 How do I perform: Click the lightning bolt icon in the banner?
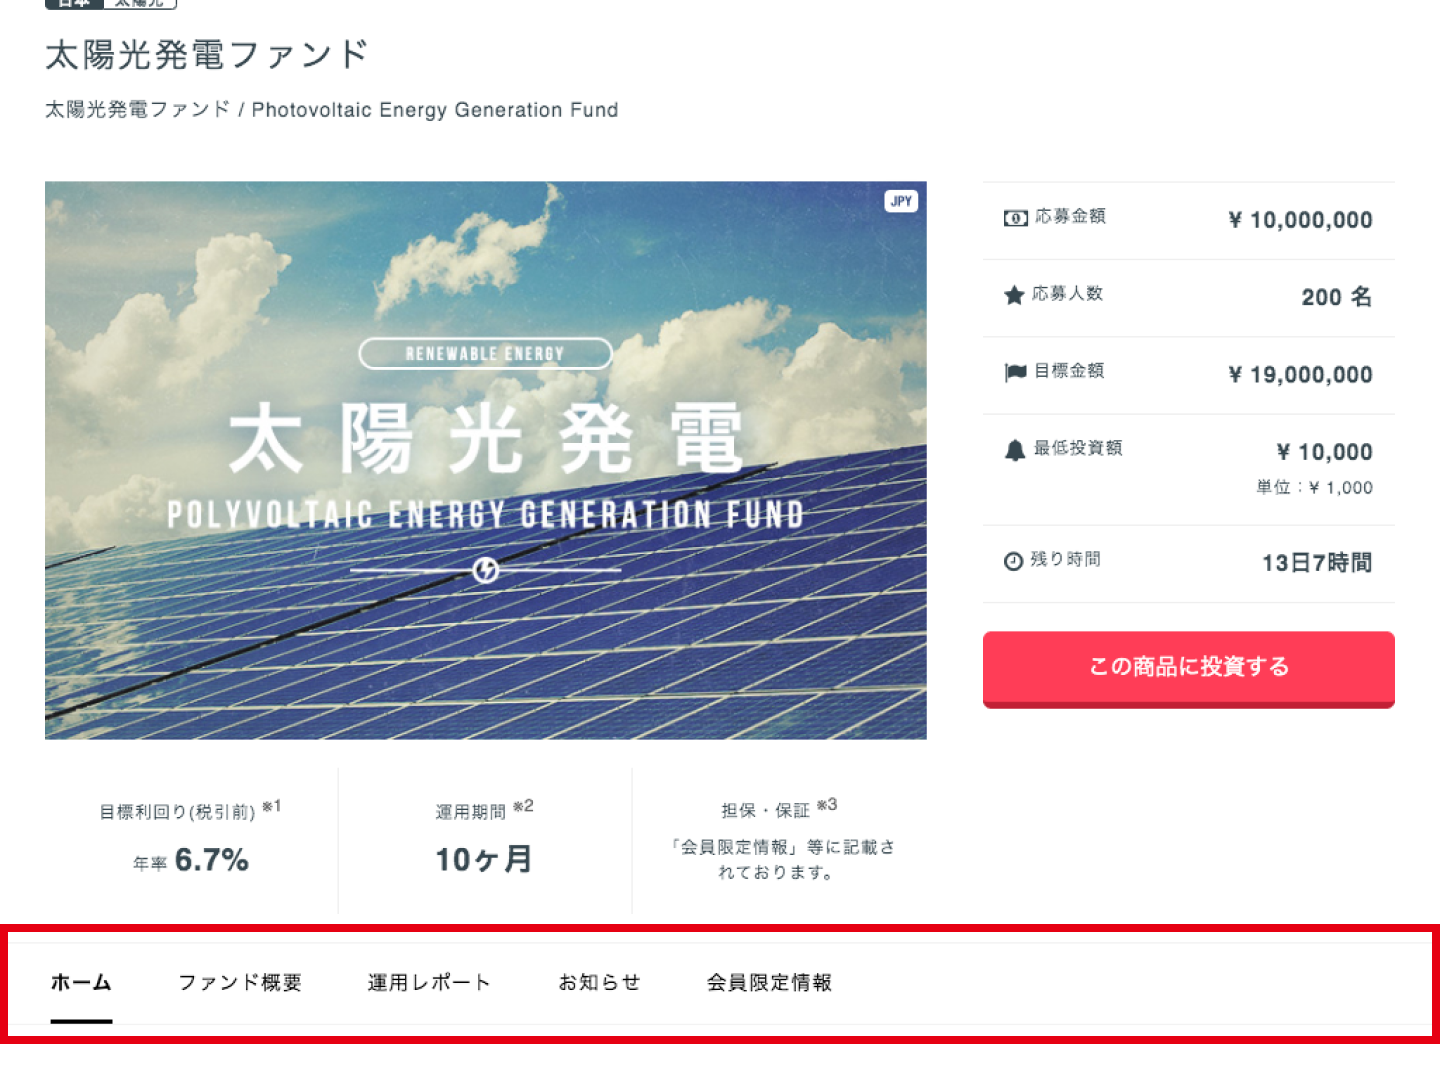click(485, 570)
